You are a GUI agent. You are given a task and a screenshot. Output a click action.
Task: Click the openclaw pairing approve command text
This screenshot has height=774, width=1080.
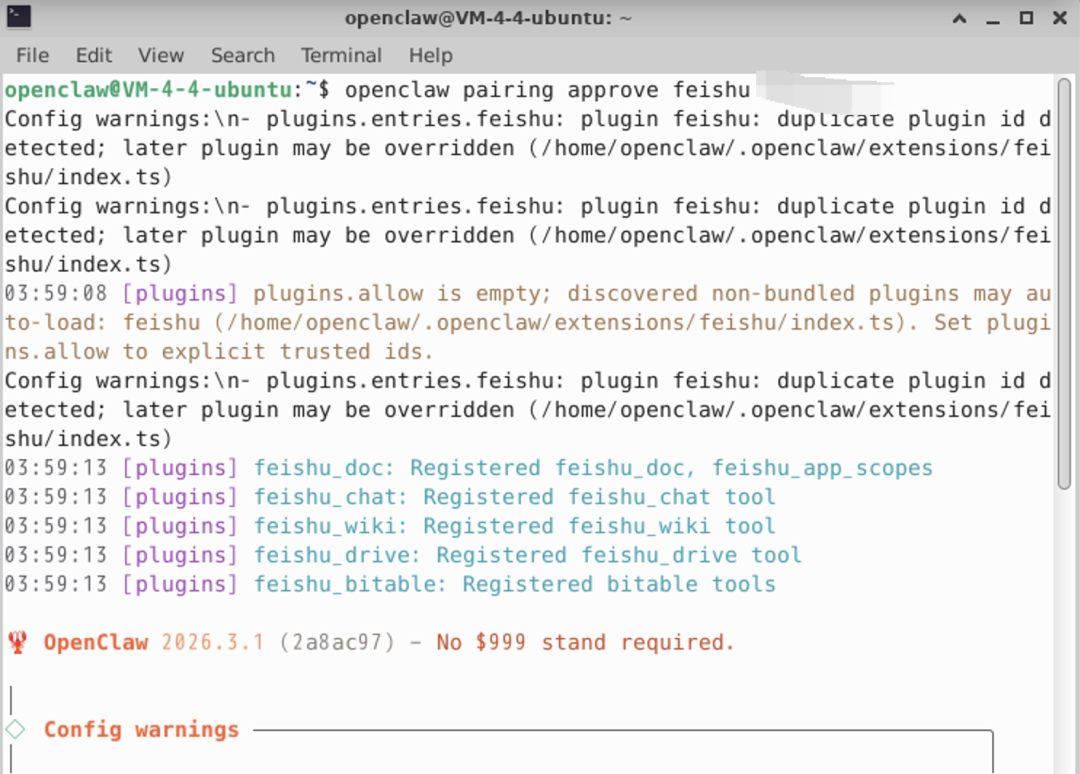tap(546, 90)
